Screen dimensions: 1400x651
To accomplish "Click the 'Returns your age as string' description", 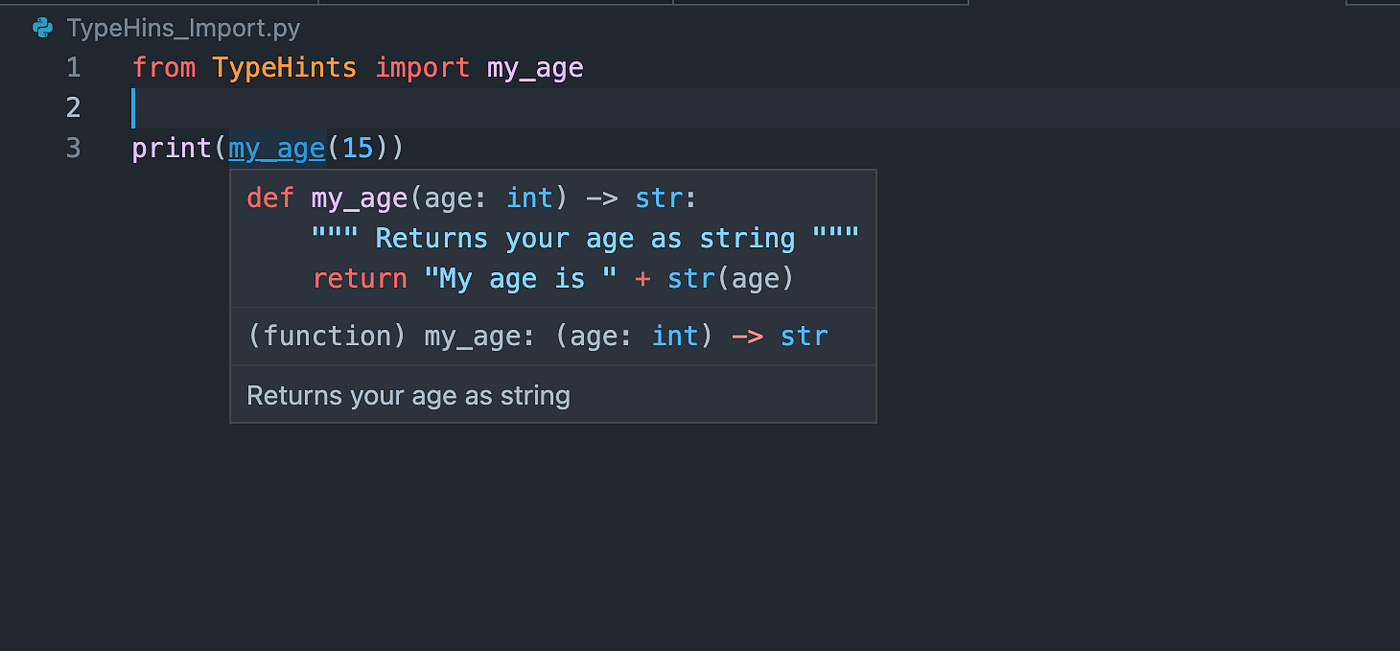I will click(408, 396).
